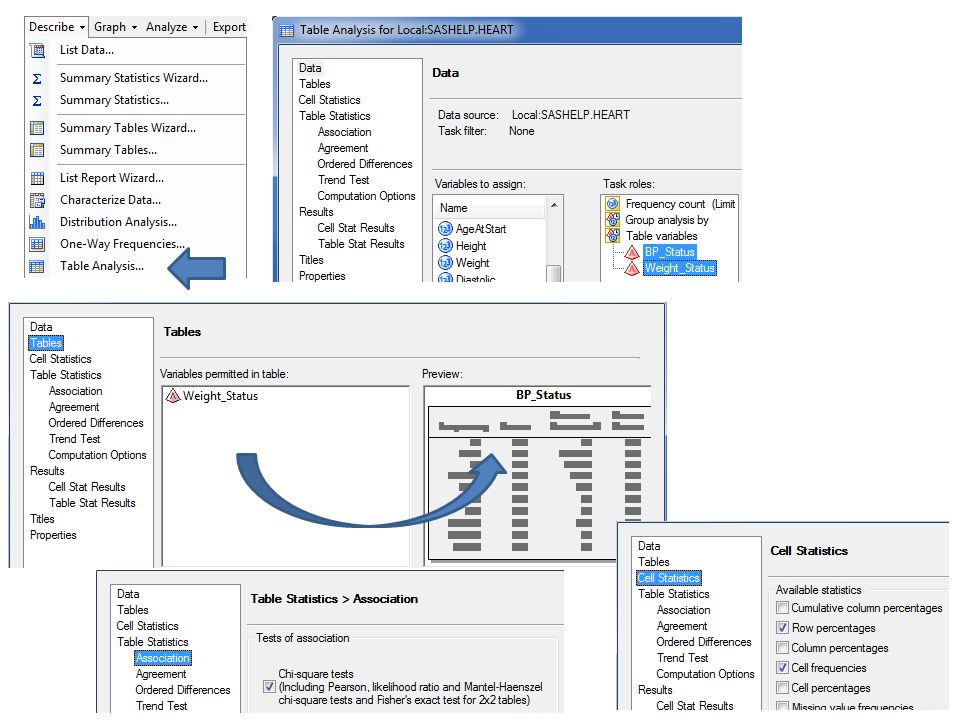The image size is (960, 720).
Task: Click the Name column header in variables list
Action: pyautogui.click(x=489, y=208)
